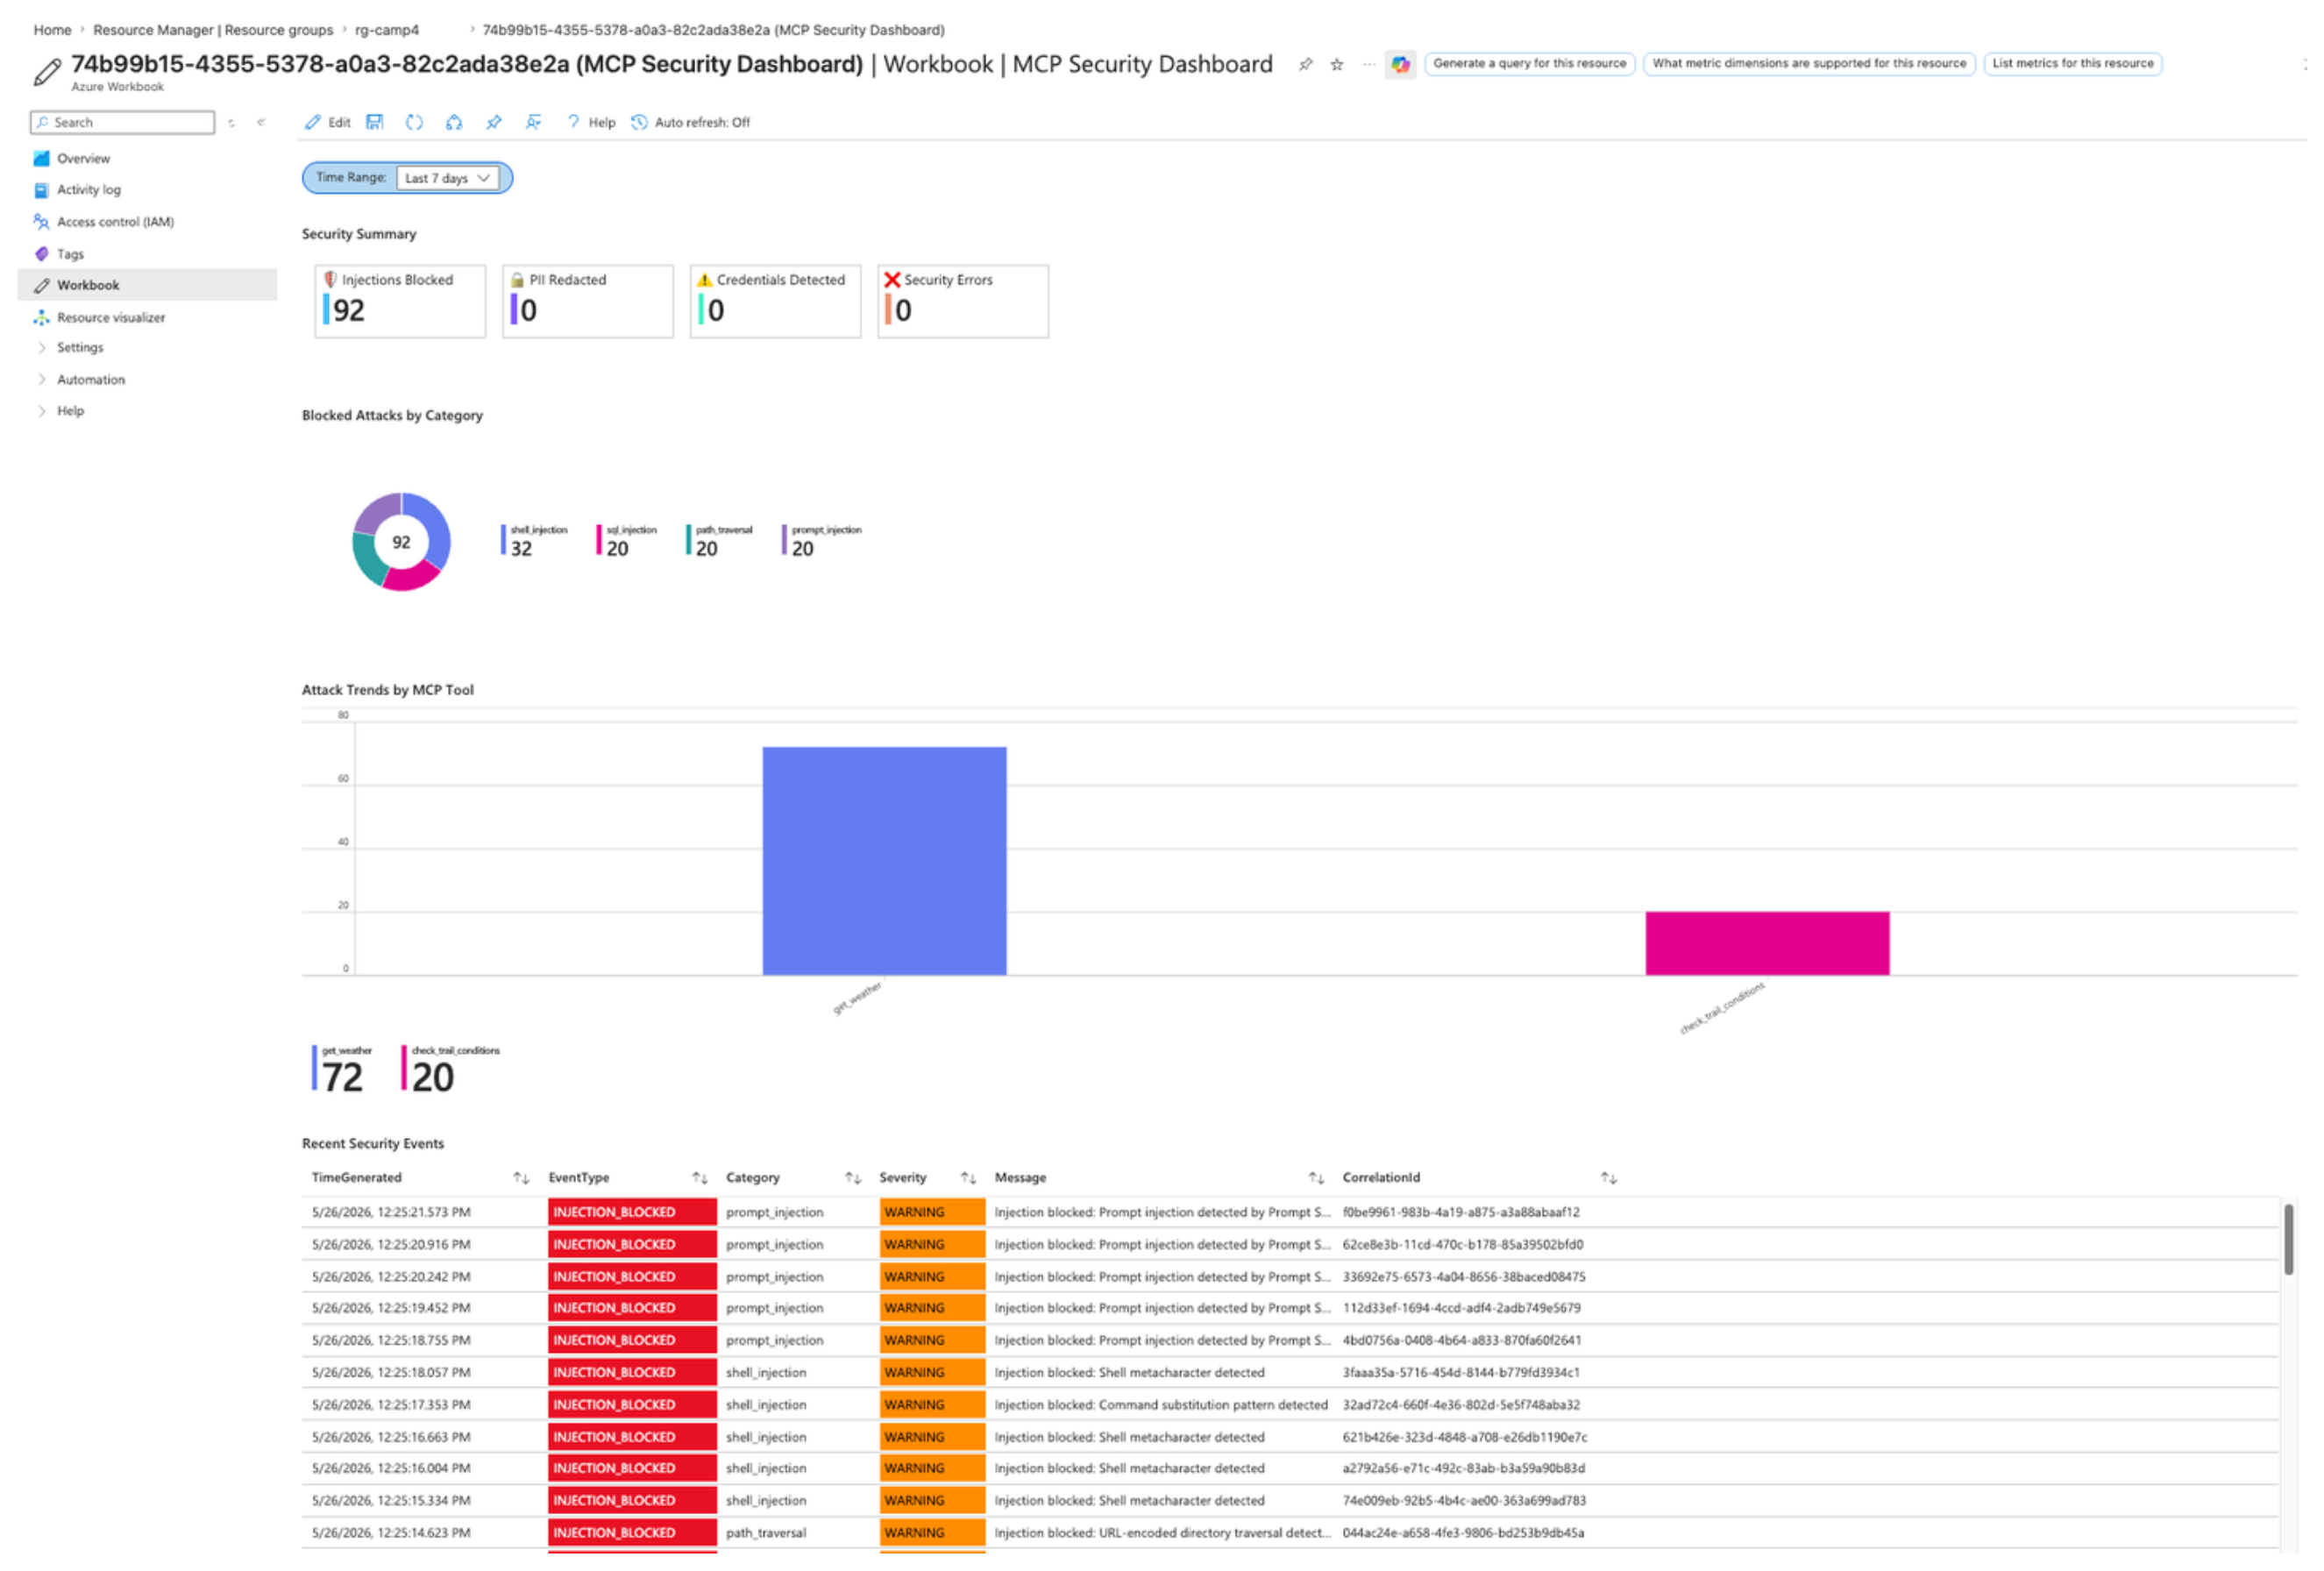Click path_traversal legend value 20
The width and height of the screenshot is (2324, 1571).
(x=706, y=548)
